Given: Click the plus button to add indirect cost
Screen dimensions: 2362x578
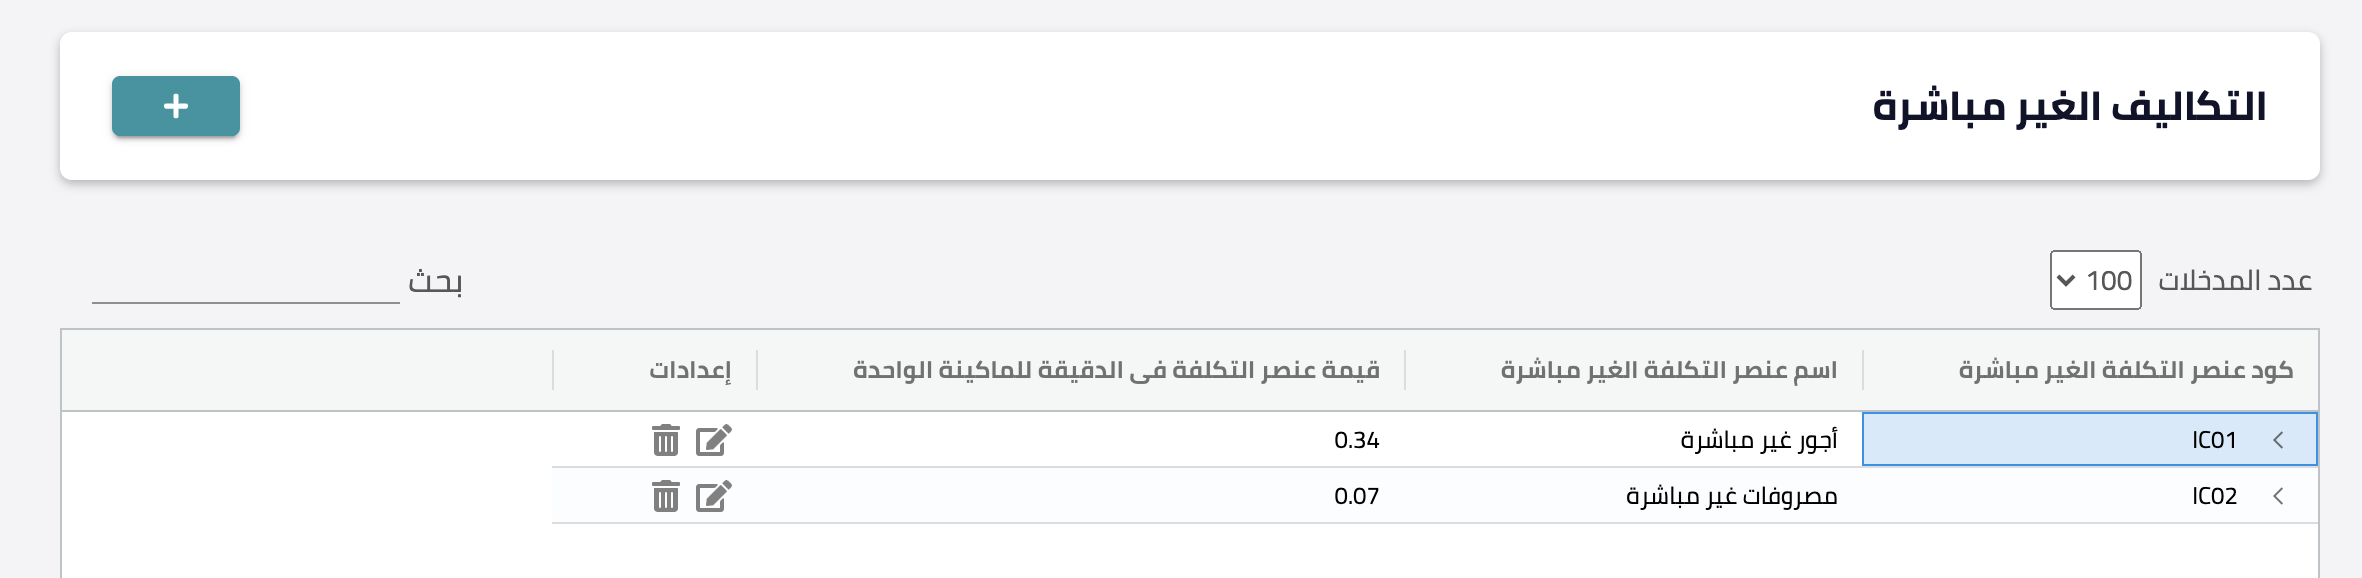Looking at the screenshot, I should (176, 106).
